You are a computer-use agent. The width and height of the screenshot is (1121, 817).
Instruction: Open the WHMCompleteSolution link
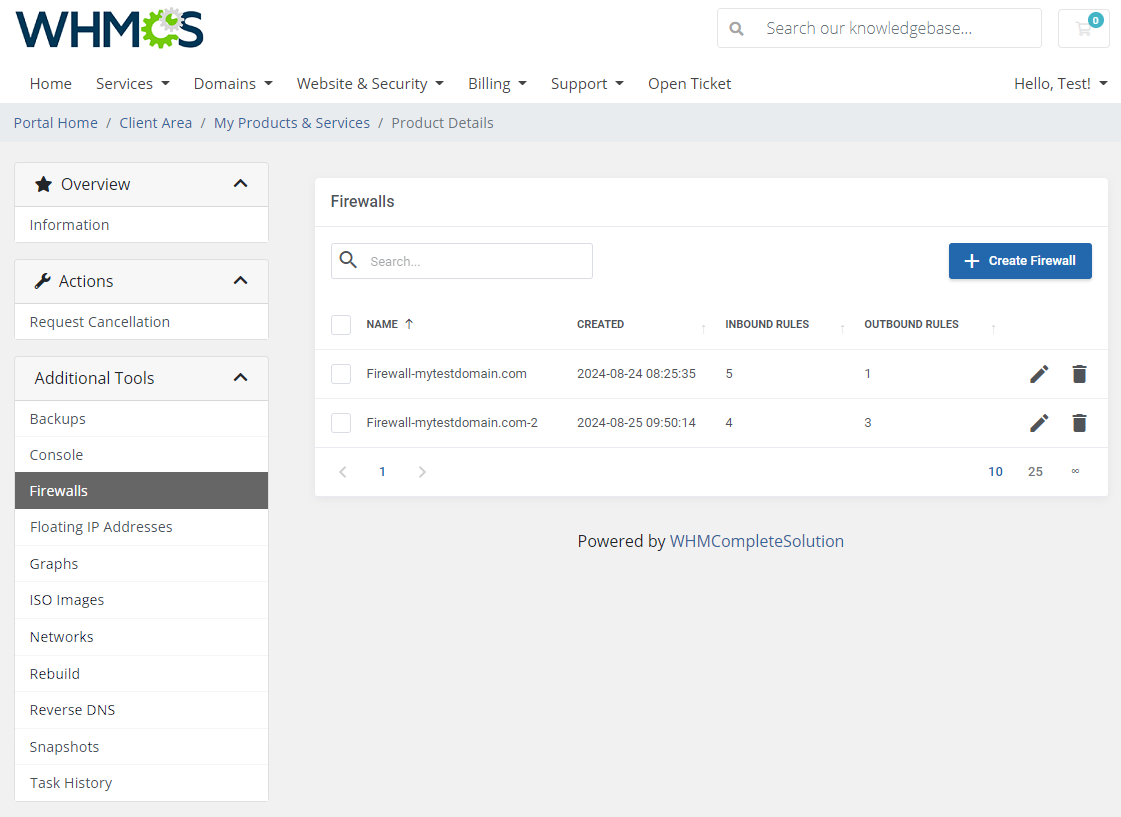(x=757, y=540)
